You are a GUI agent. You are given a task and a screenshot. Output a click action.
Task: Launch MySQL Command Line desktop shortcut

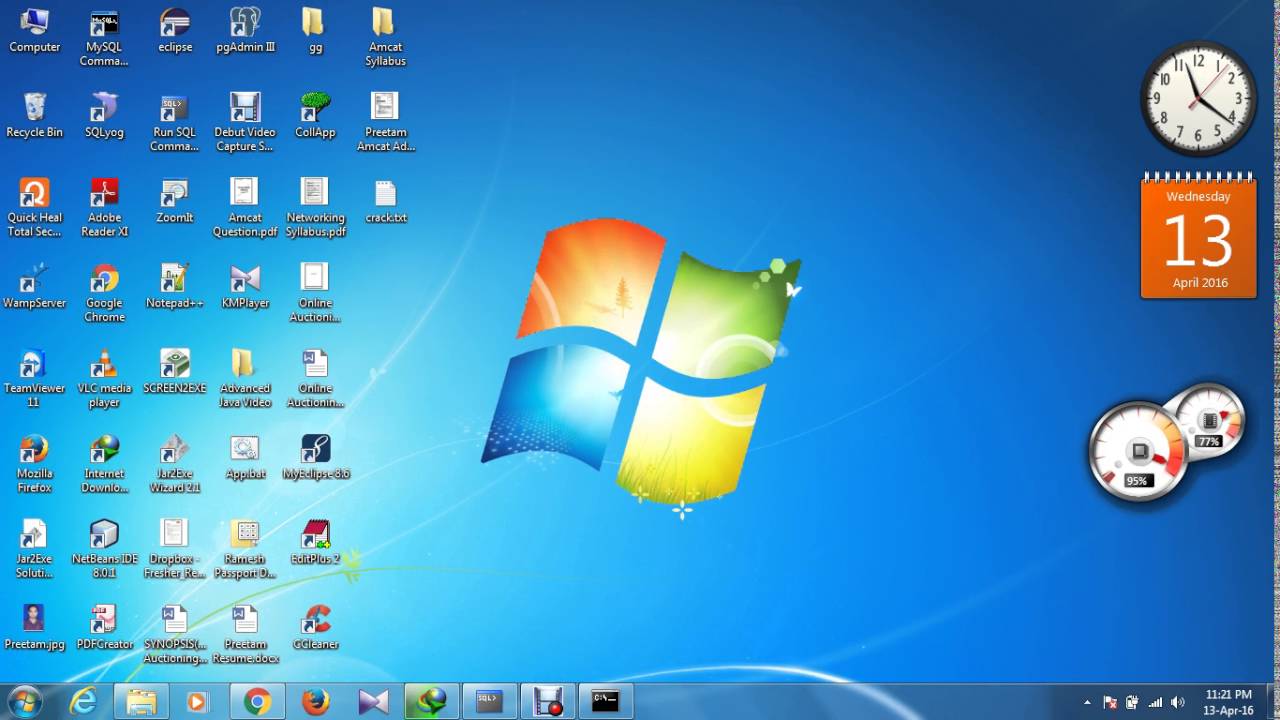(104, 38)
